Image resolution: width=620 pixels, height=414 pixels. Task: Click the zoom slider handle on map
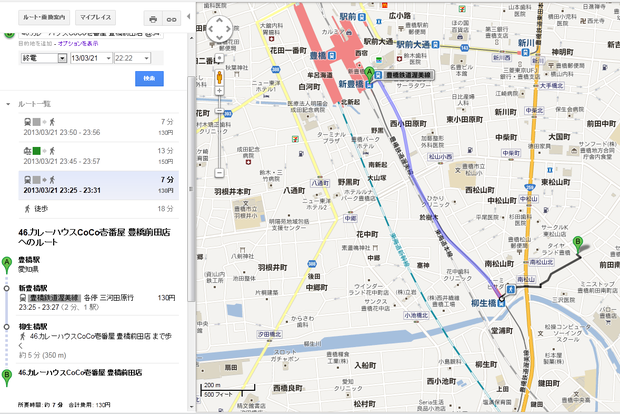219,111
